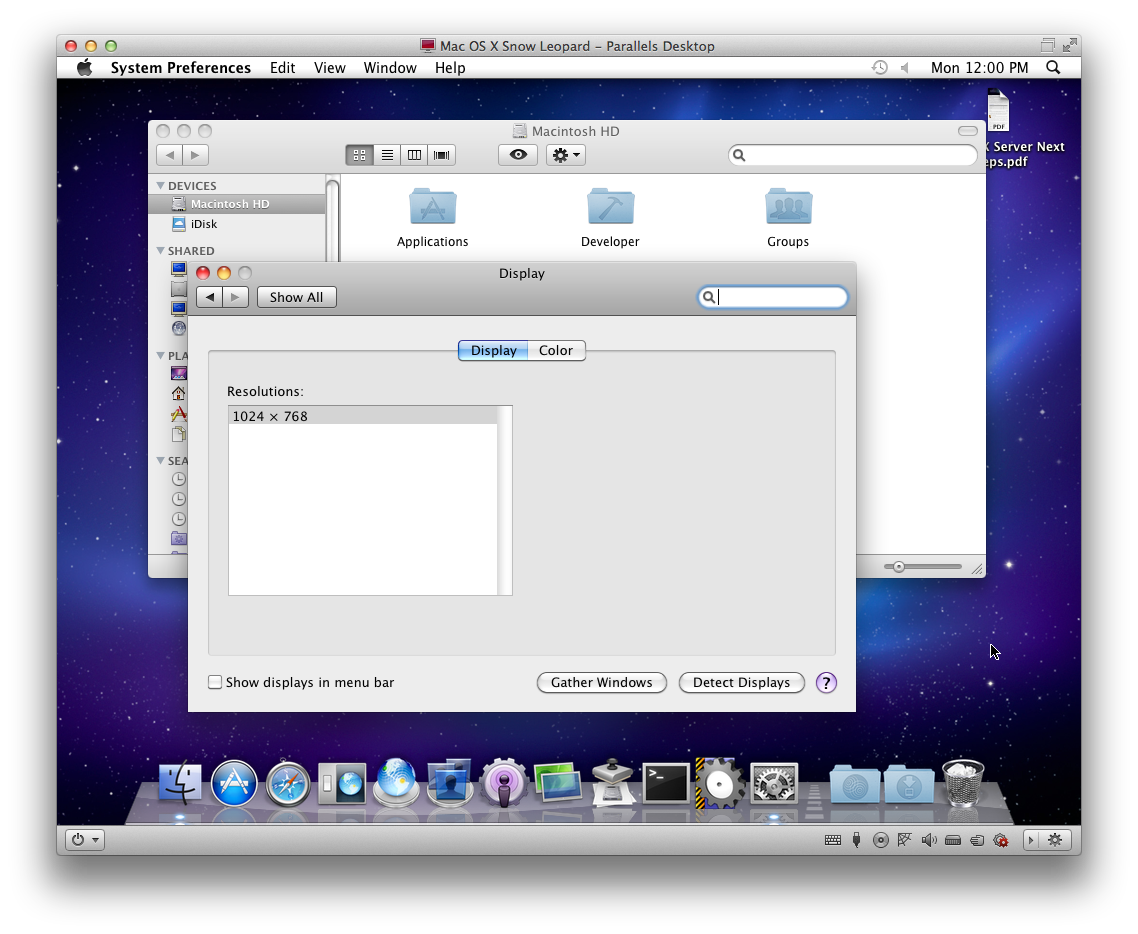1138x934 pixels.
Task: Open Server Preferences icon in Dock
Action: coord(342,783)
